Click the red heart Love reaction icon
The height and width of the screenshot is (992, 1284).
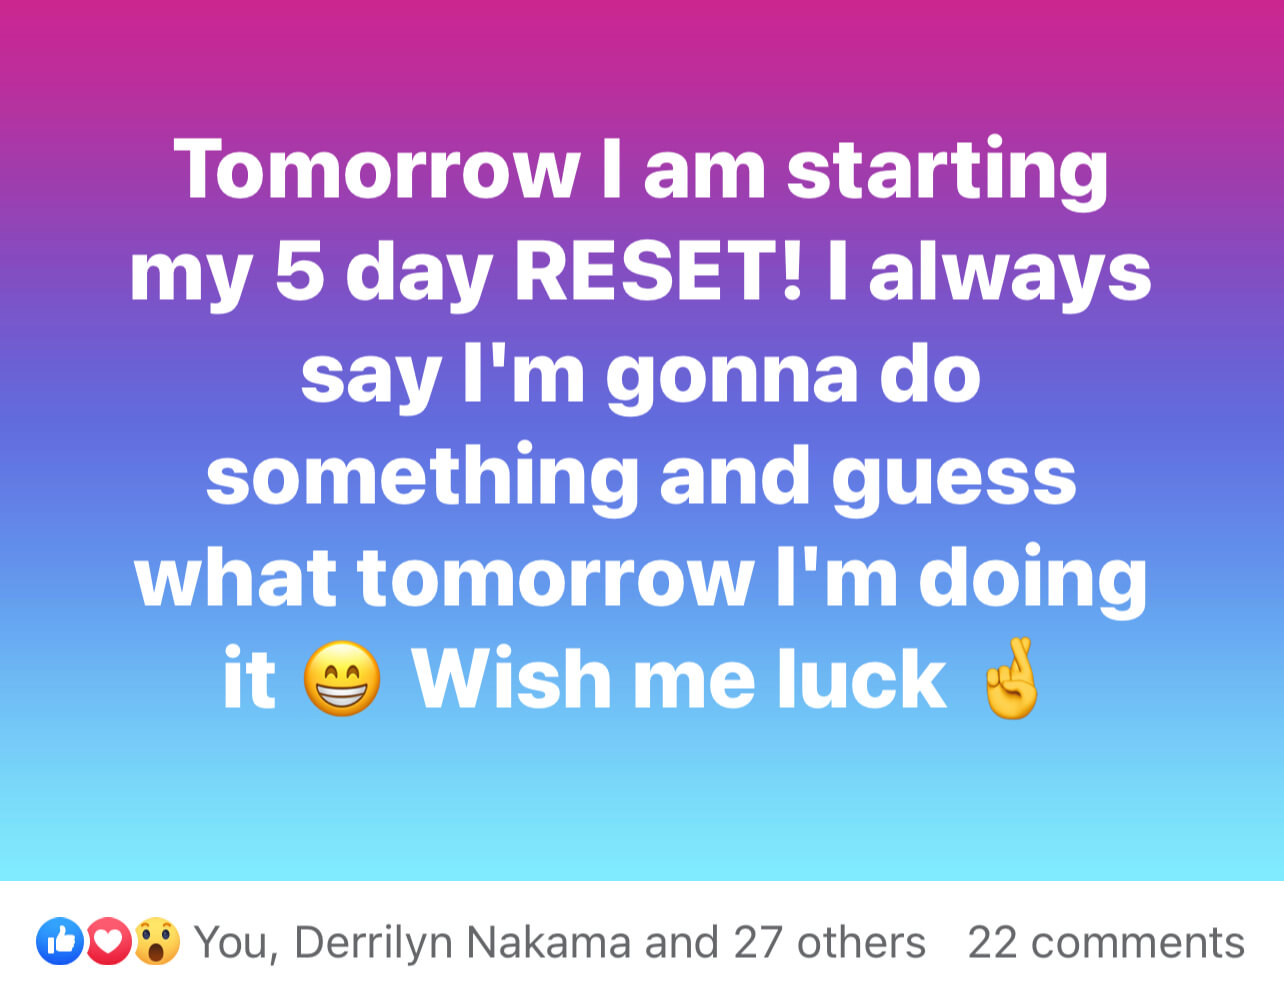[108, 941]
